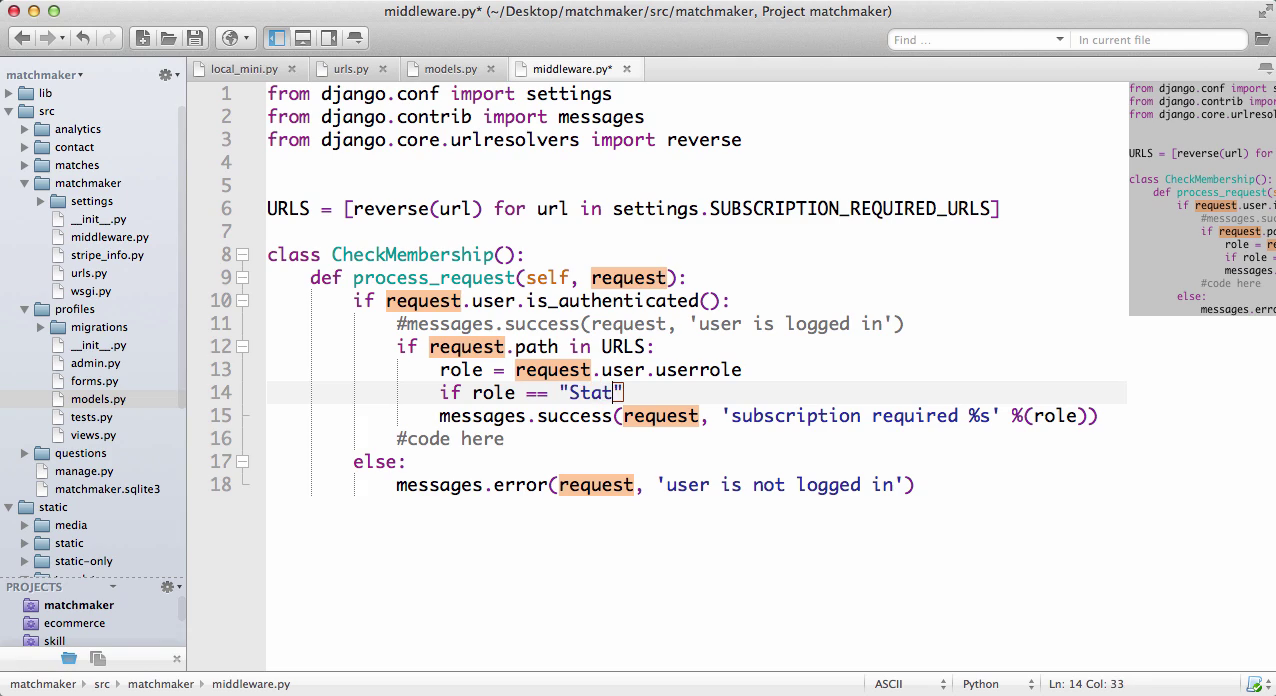Open the Find field history dropdown
Screen dimensions: 1276x696
(1060, 40)
